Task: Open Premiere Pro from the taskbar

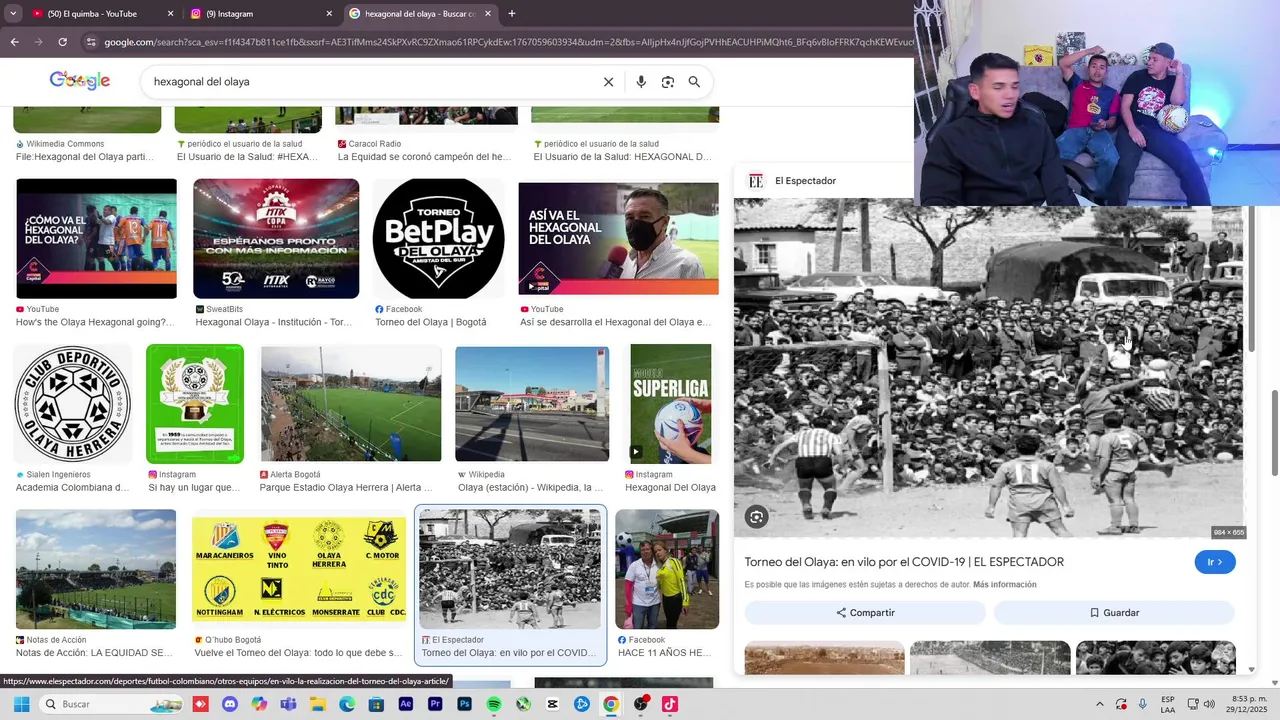Action: click(435, 704)
